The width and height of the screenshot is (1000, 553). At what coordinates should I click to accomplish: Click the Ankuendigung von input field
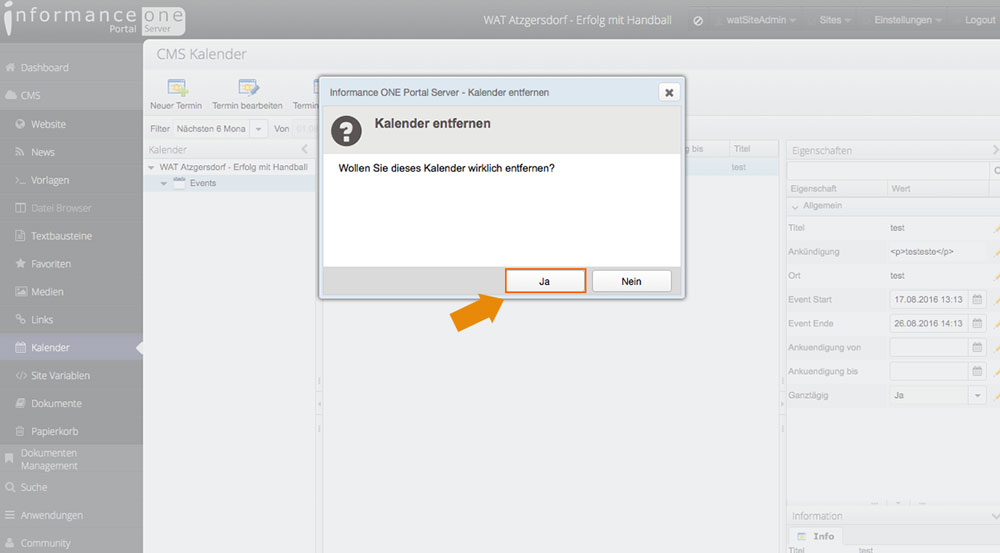[x=929, y=348]
